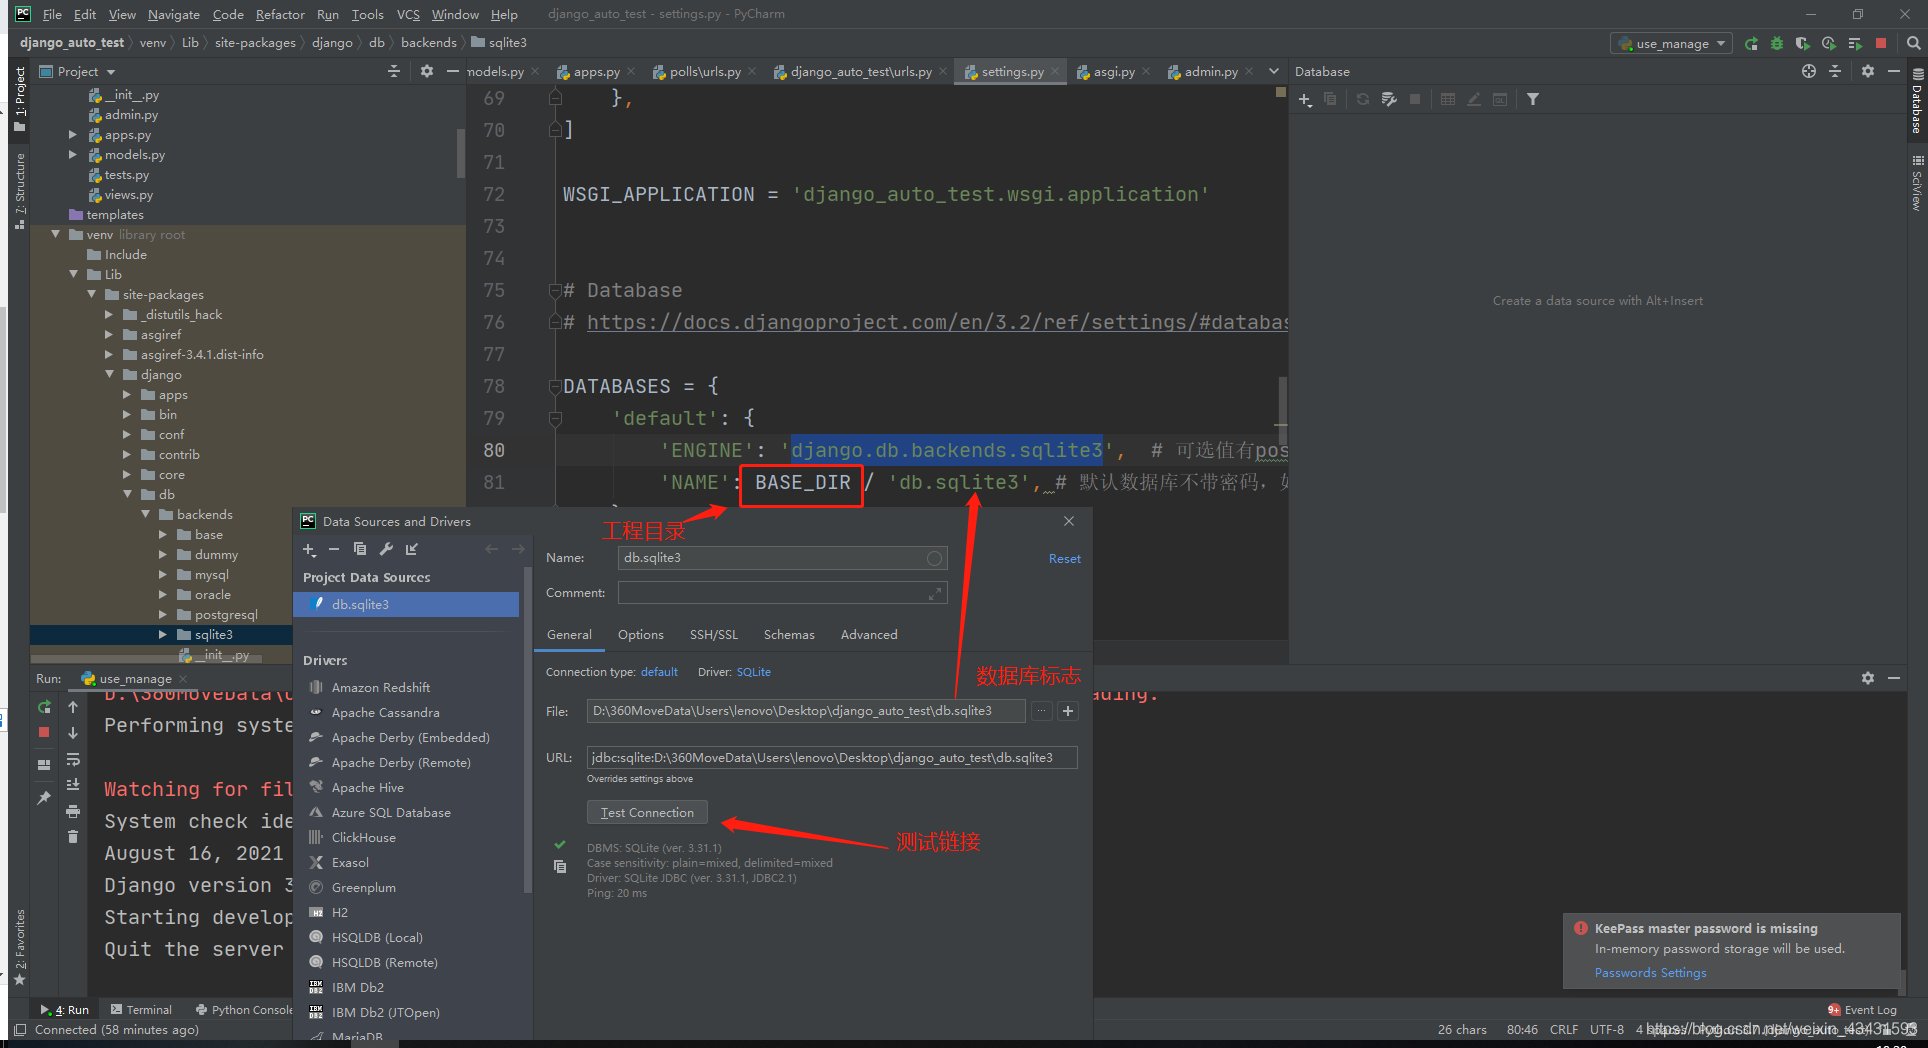Viewport: 1928px width, 1048px height.
Task: Make data source global icon in dialog
Action: (x=412, y=550)
